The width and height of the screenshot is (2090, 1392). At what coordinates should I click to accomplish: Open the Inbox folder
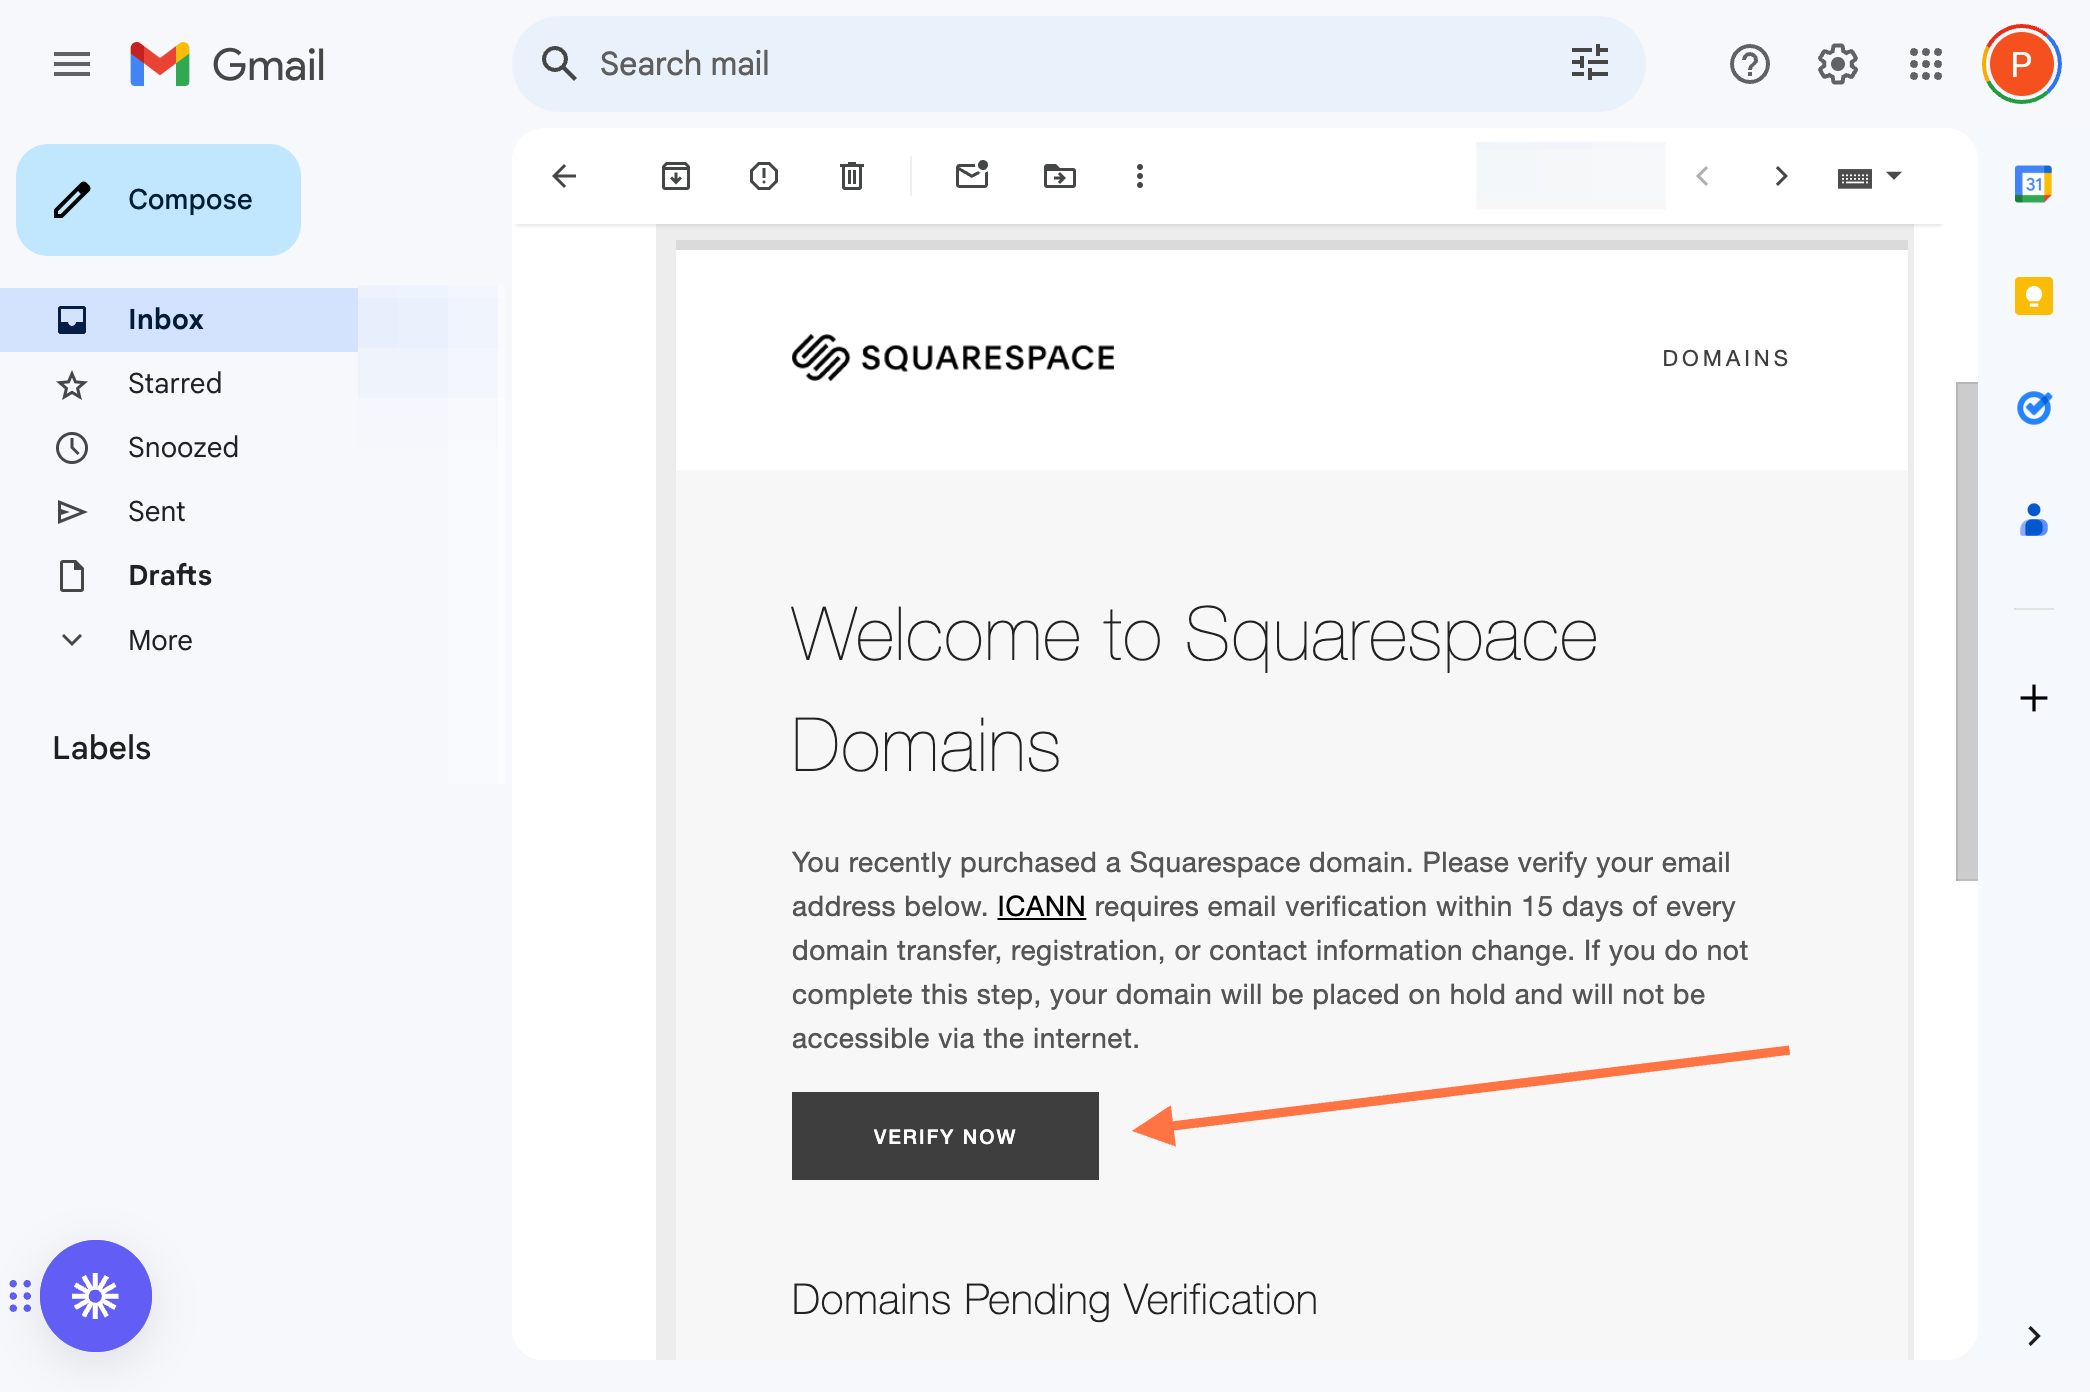[x=179, y=320]
